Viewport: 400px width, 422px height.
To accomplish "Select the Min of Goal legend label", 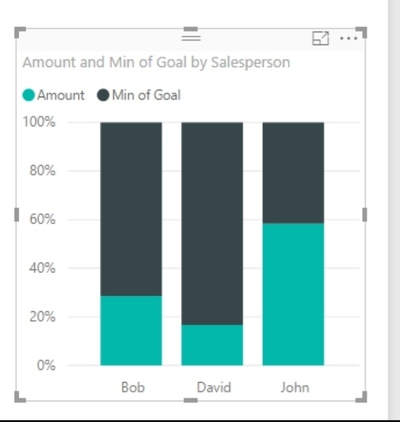I will click(x=146, y=95).
